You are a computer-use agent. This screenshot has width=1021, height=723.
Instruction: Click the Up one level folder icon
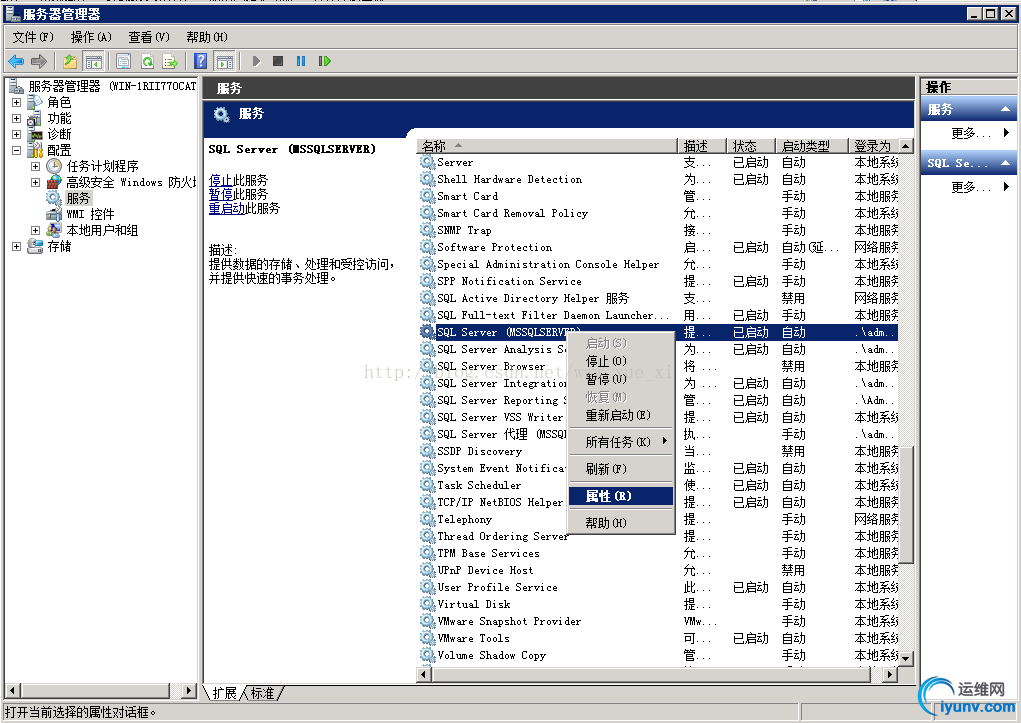[x=70, y=61]
